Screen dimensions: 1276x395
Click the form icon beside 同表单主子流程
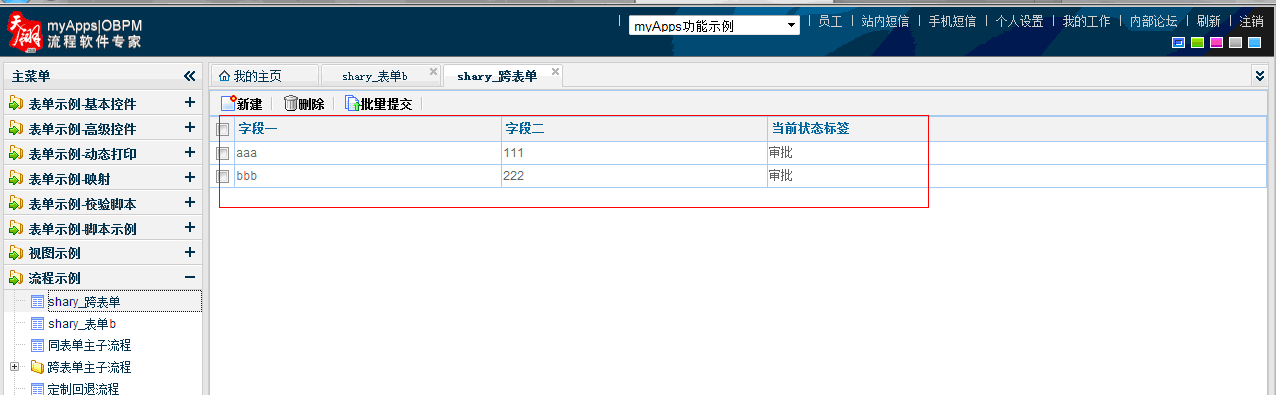(x=37, y=345)
